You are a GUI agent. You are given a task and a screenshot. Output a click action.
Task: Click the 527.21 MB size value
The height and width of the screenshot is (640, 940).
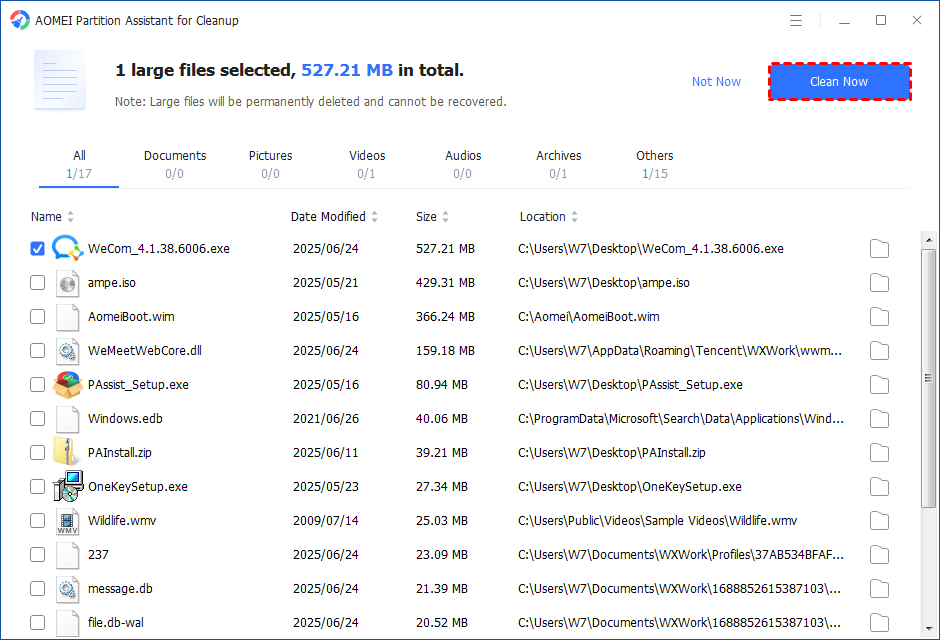click(x=445, y=249)
